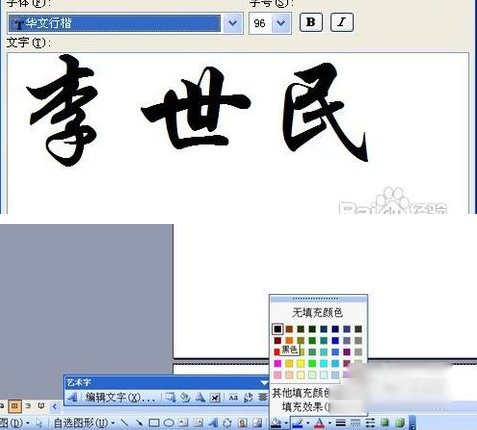Pick the bright green swatch

(312, 363)
